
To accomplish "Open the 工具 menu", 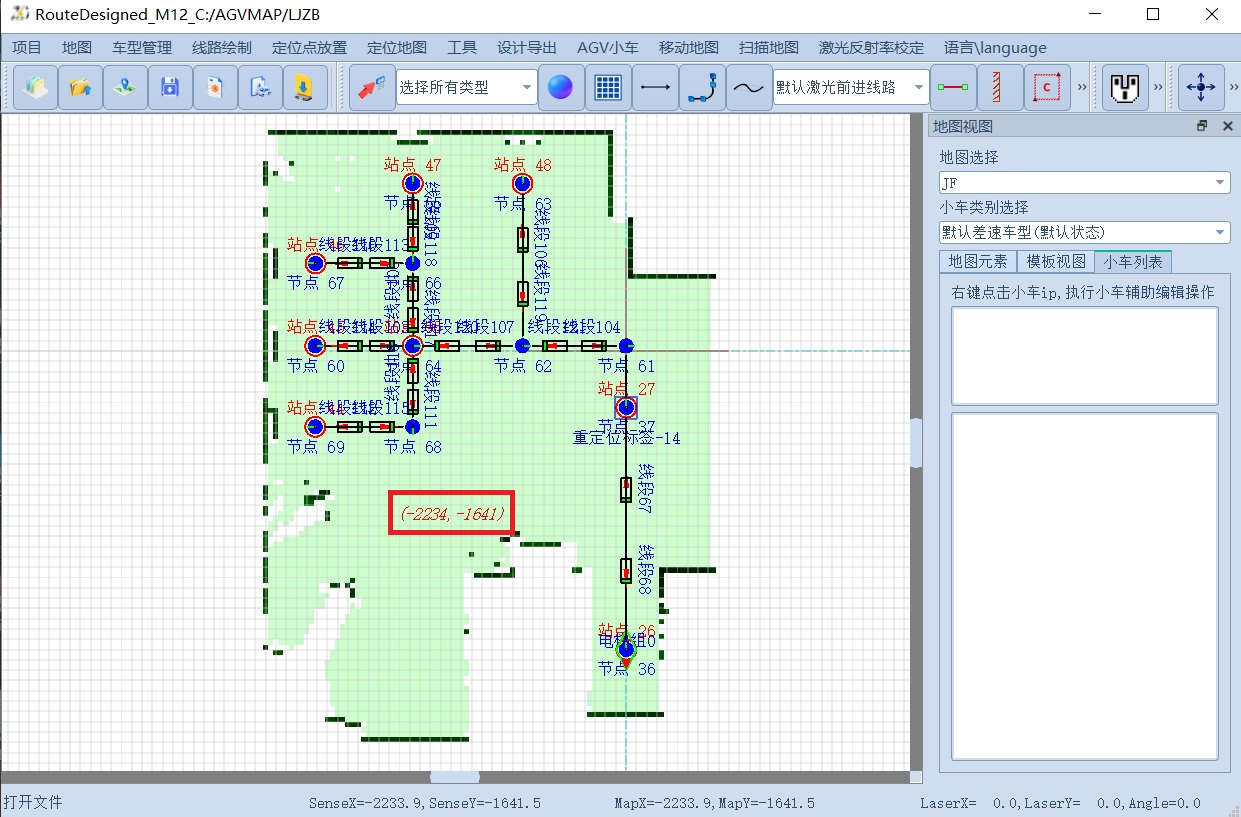I will click(462, 47).
